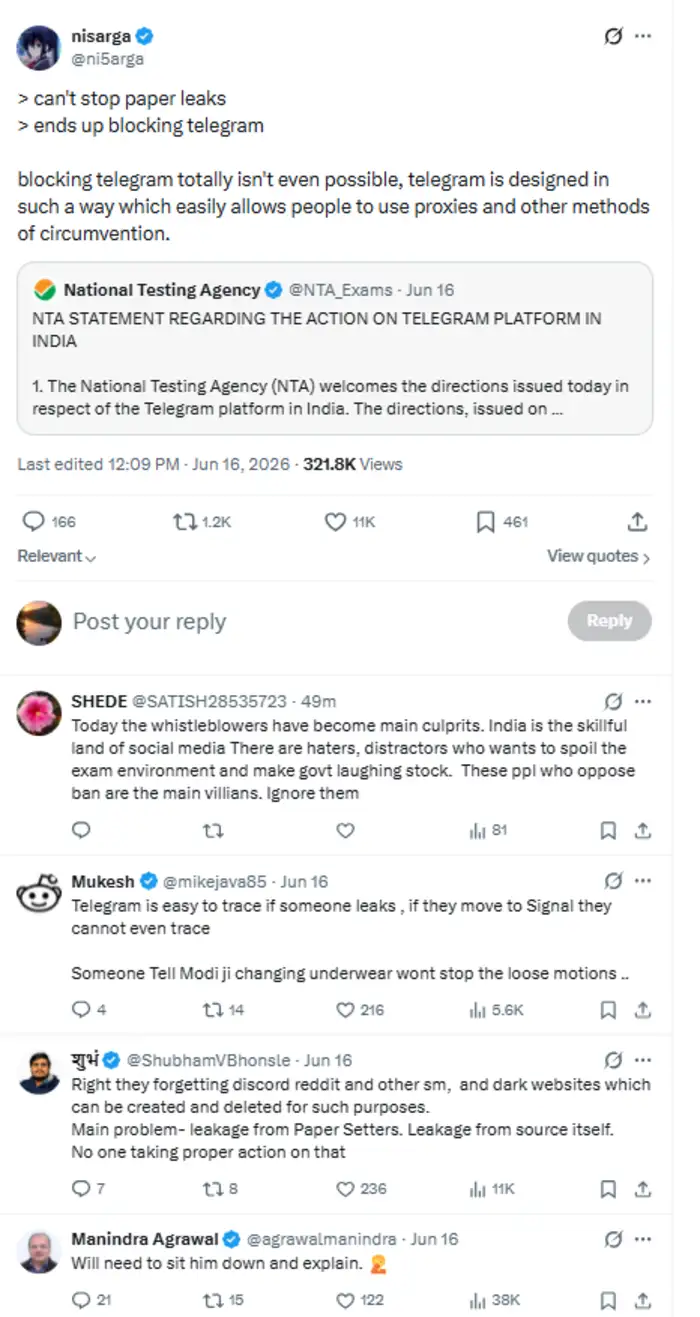Open nisarga's profile avatar
The width and height of the screenshot is (700, 1317).
point(39,47)
